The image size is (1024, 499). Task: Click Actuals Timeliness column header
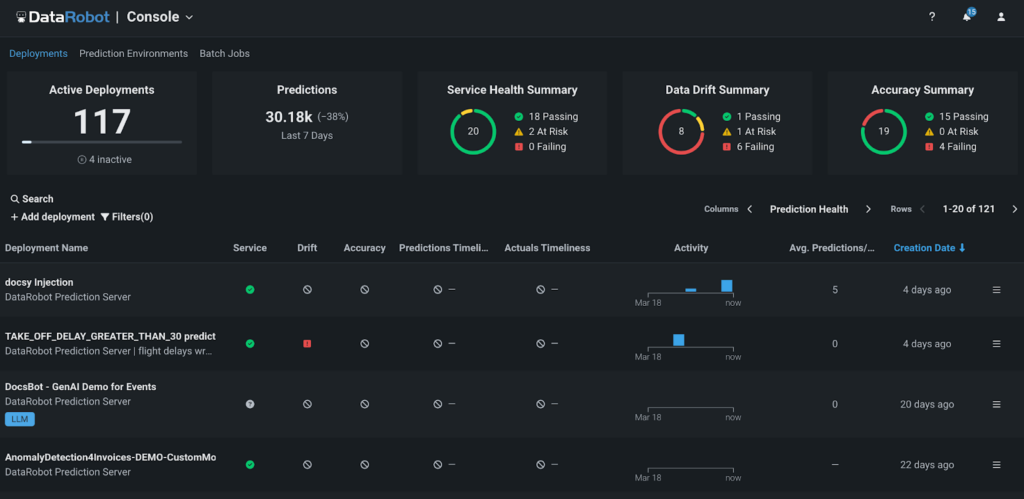(x=547, y=248)
